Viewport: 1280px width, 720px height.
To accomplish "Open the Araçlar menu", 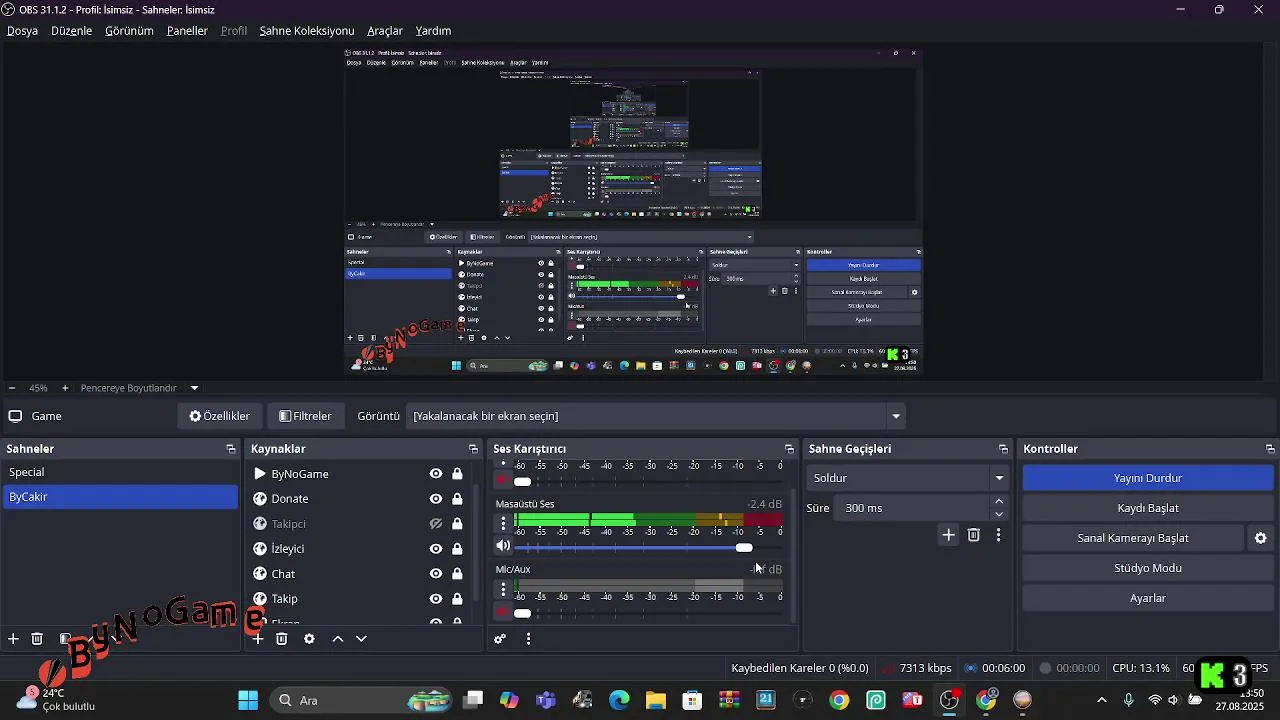I will tap(385, 31).
